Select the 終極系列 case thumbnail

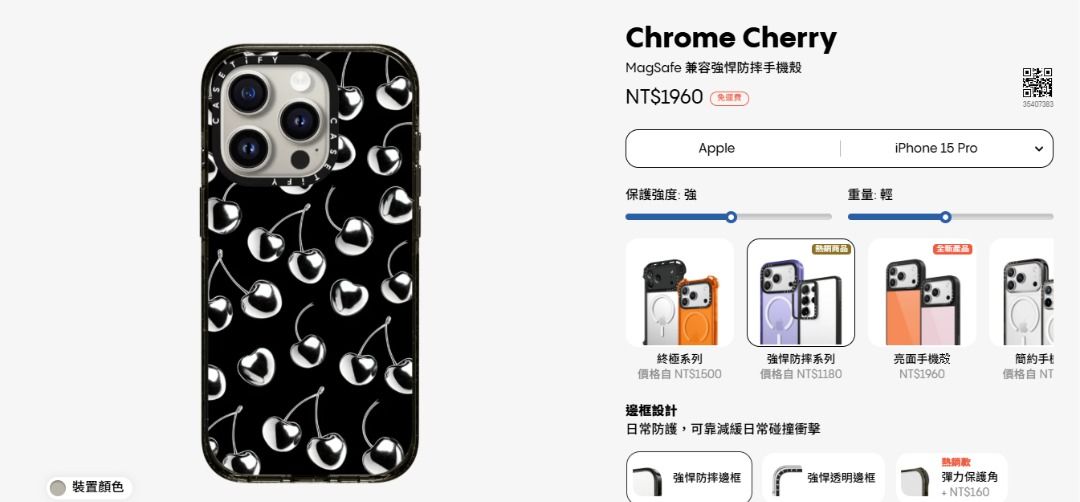[x=679, y=293]
